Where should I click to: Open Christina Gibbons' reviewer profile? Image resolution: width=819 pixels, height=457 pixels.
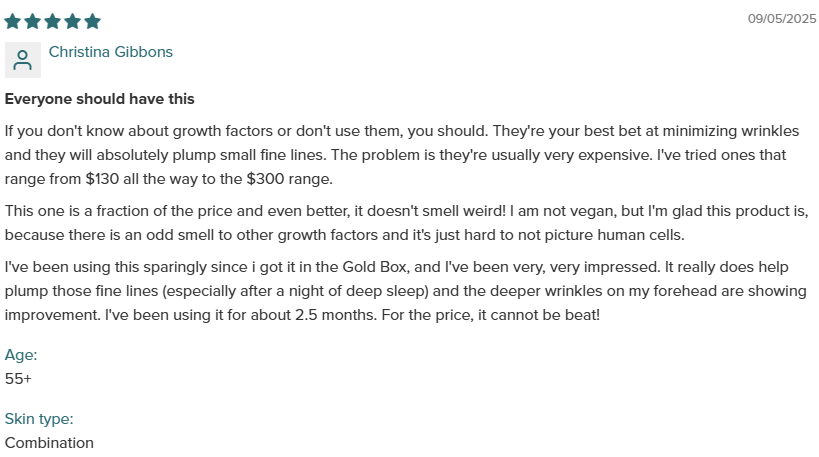pyautogui.click(x=111, y=52)
